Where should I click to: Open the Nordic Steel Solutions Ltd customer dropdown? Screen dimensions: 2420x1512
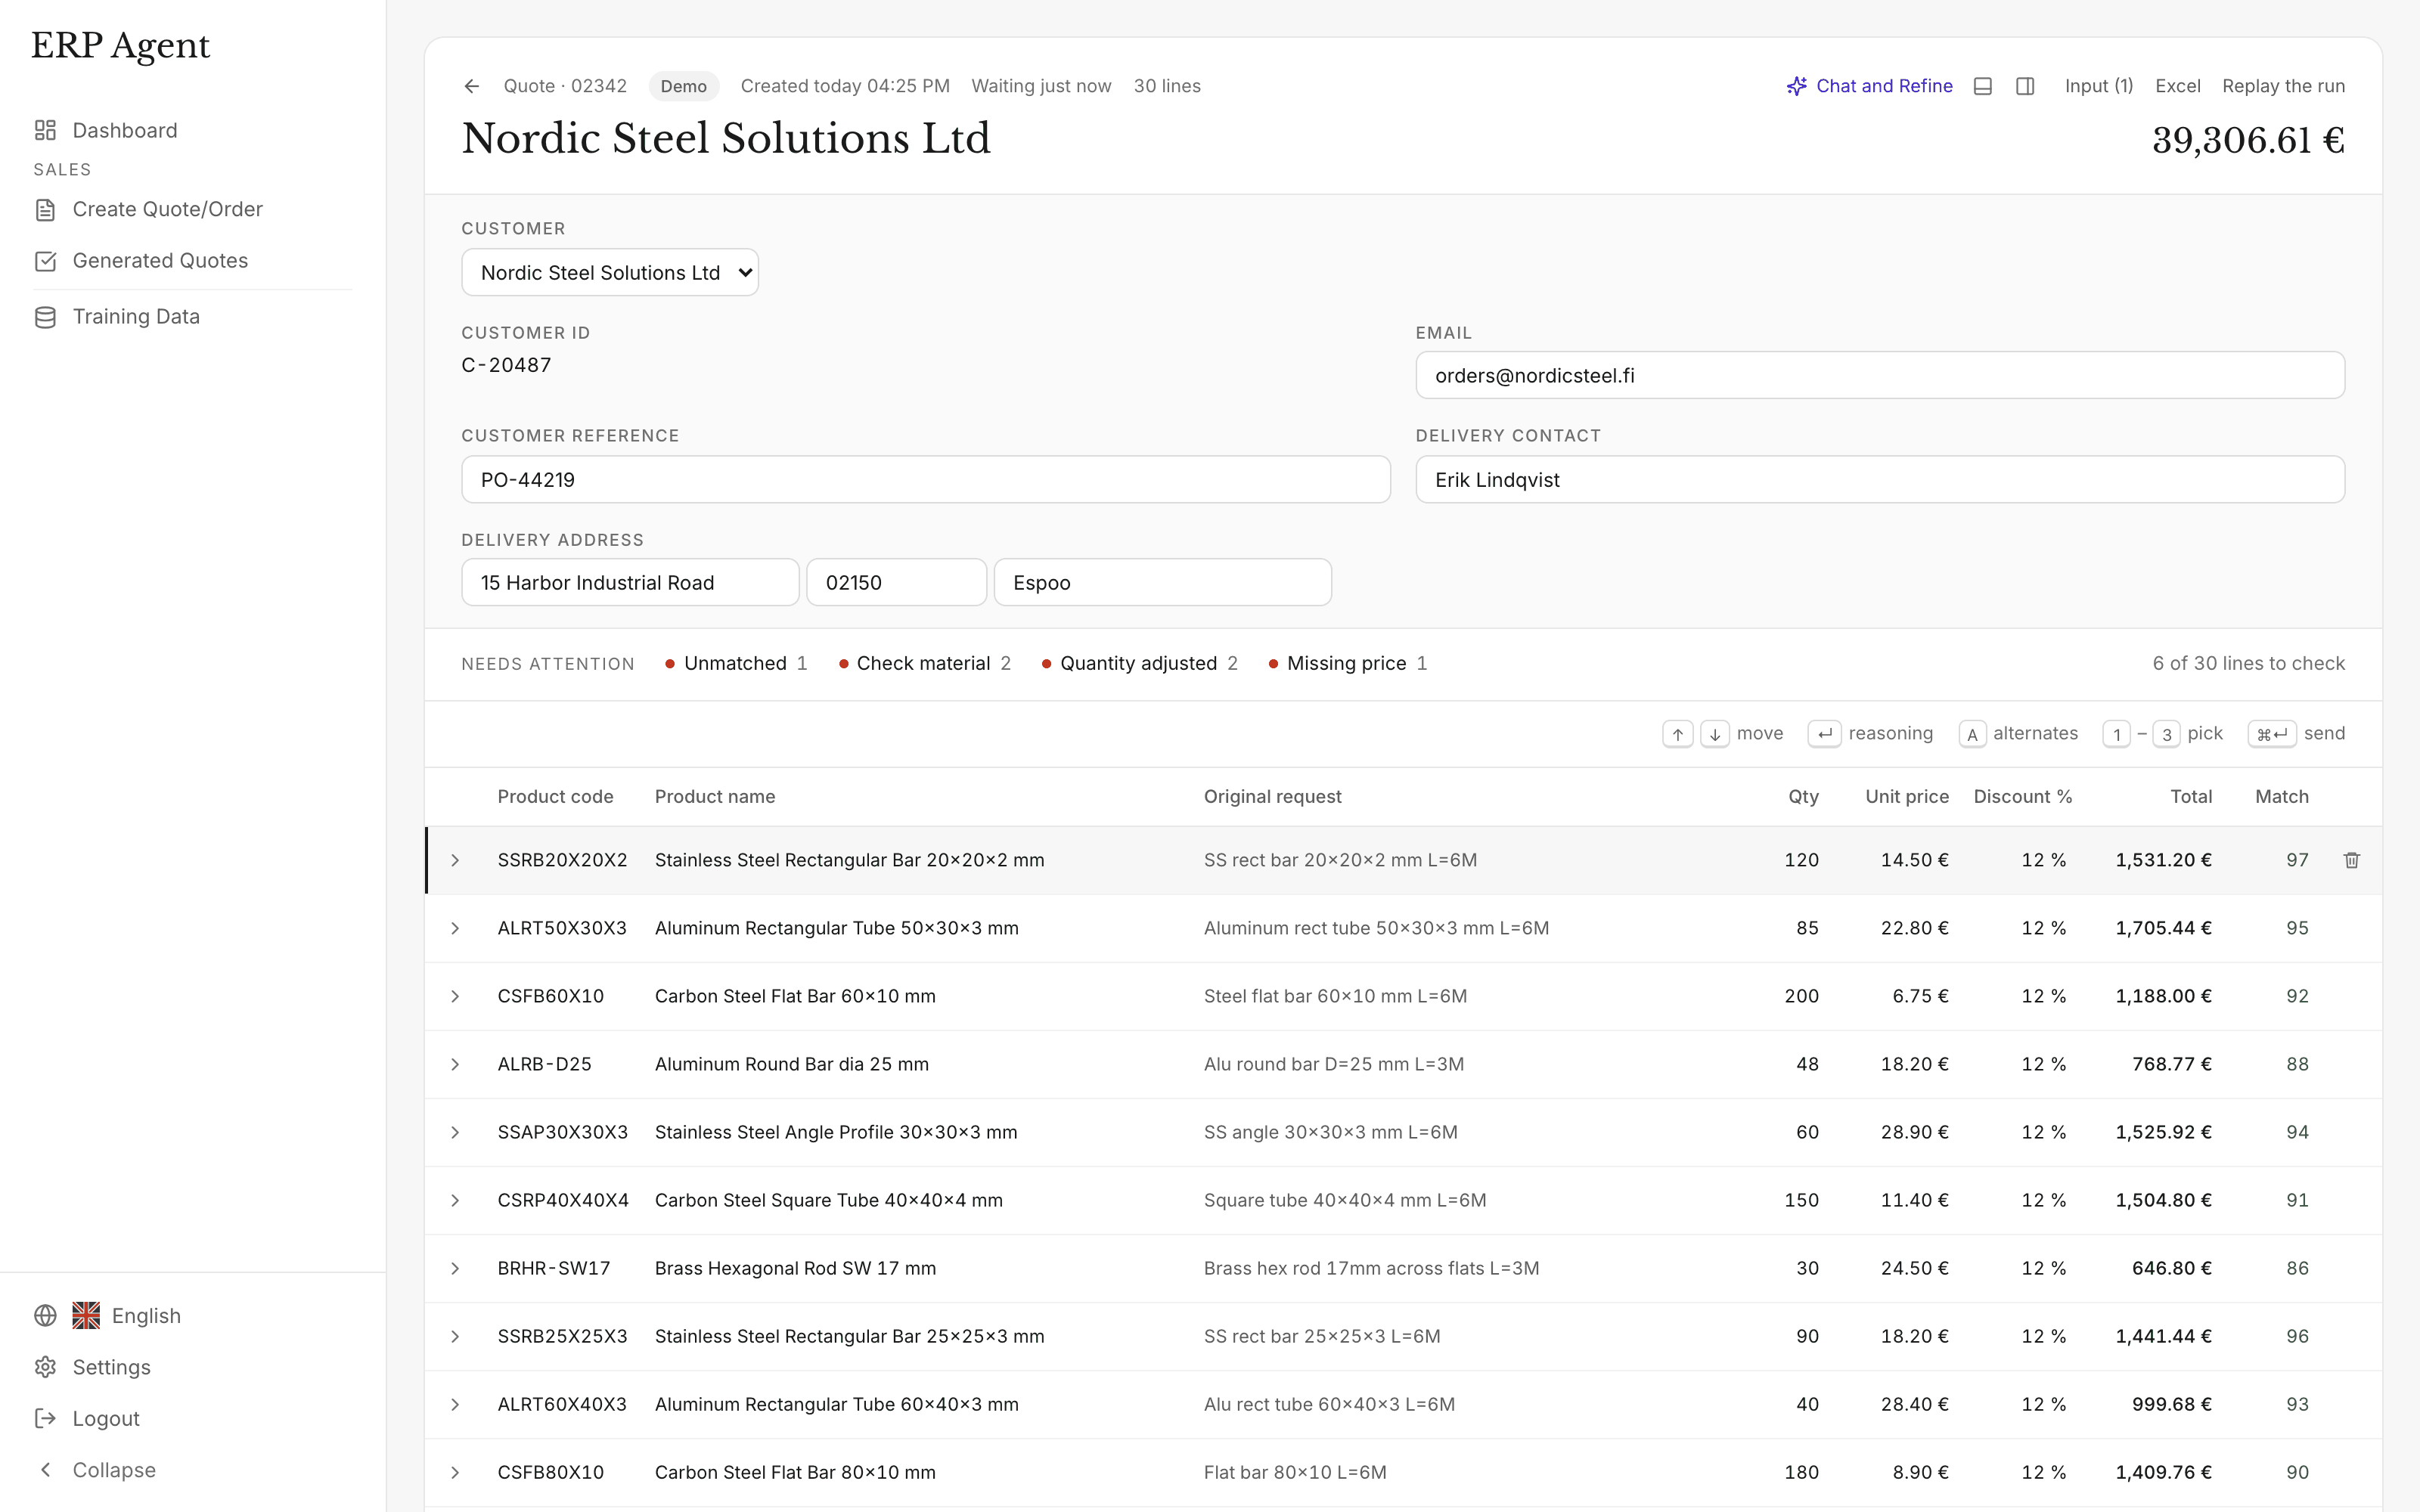(610, 272)
